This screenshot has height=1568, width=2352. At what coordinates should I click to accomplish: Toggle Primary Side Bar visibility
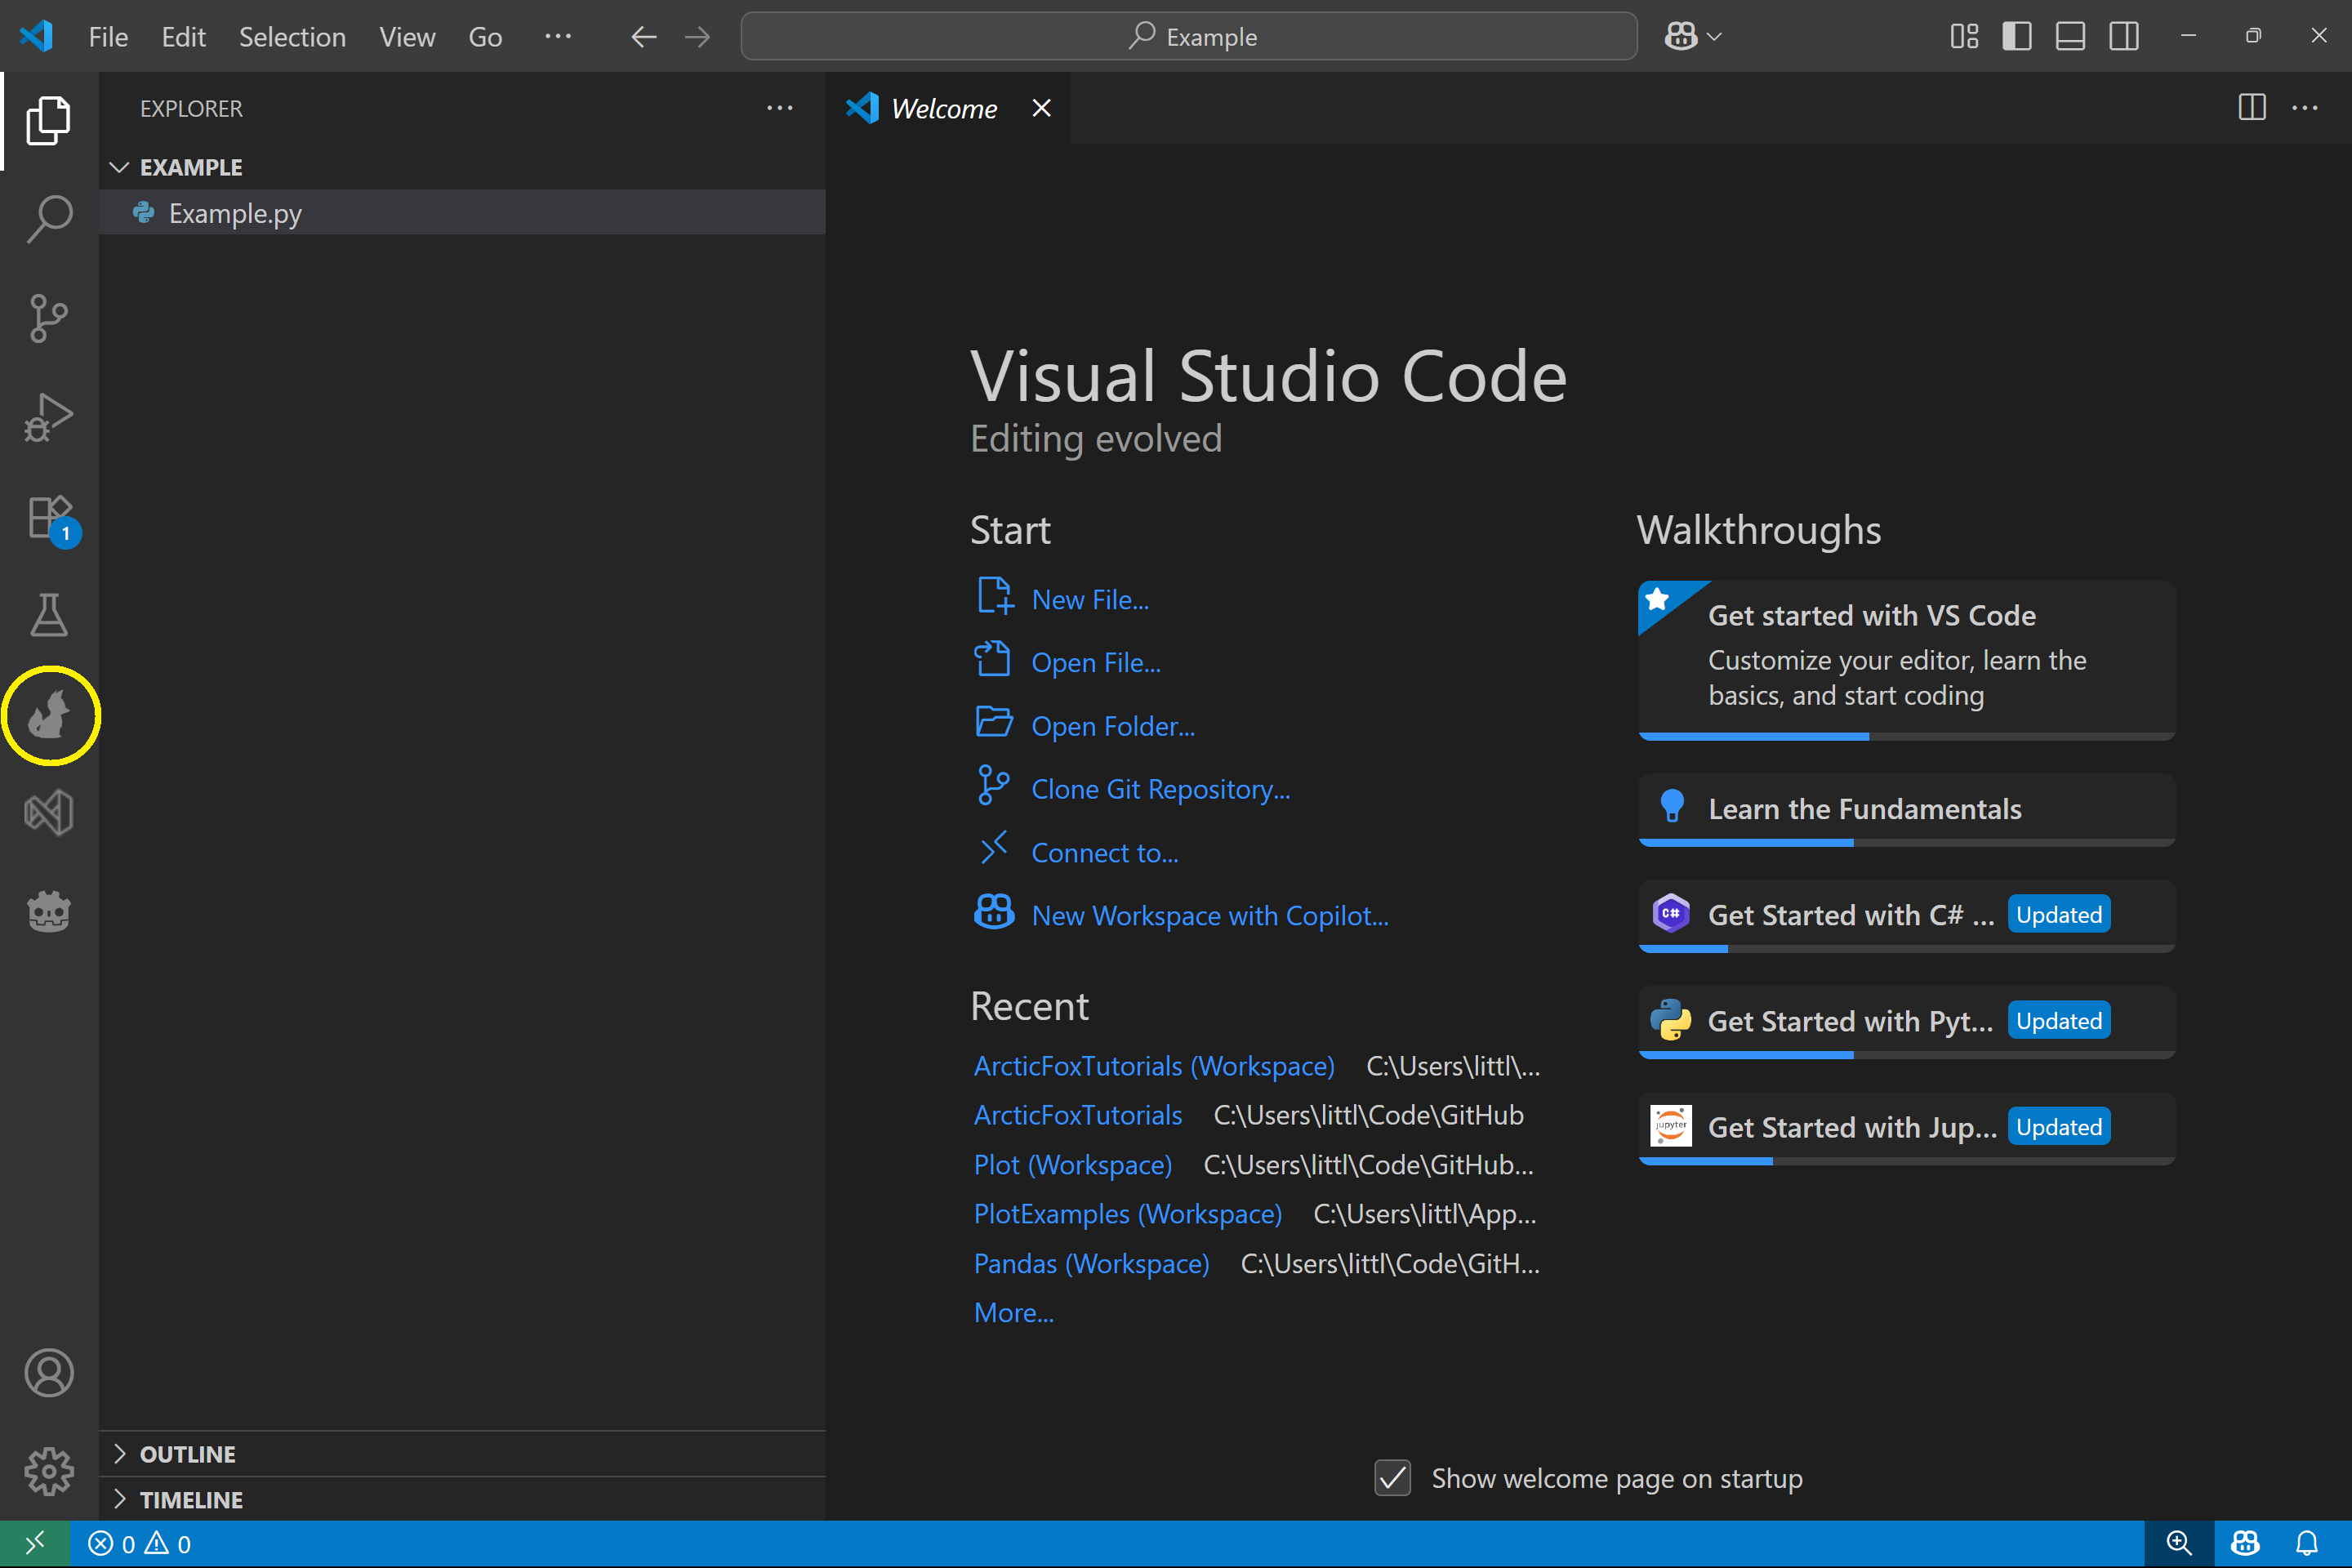click(x=2017, y=37)
